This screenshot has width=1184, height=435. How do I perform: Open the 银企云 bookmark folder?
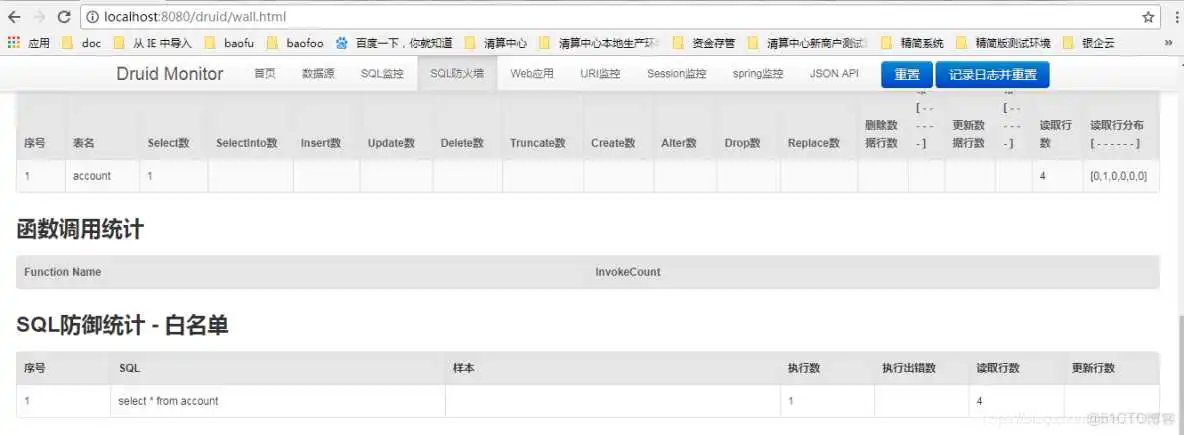(x=1088, y=43)
